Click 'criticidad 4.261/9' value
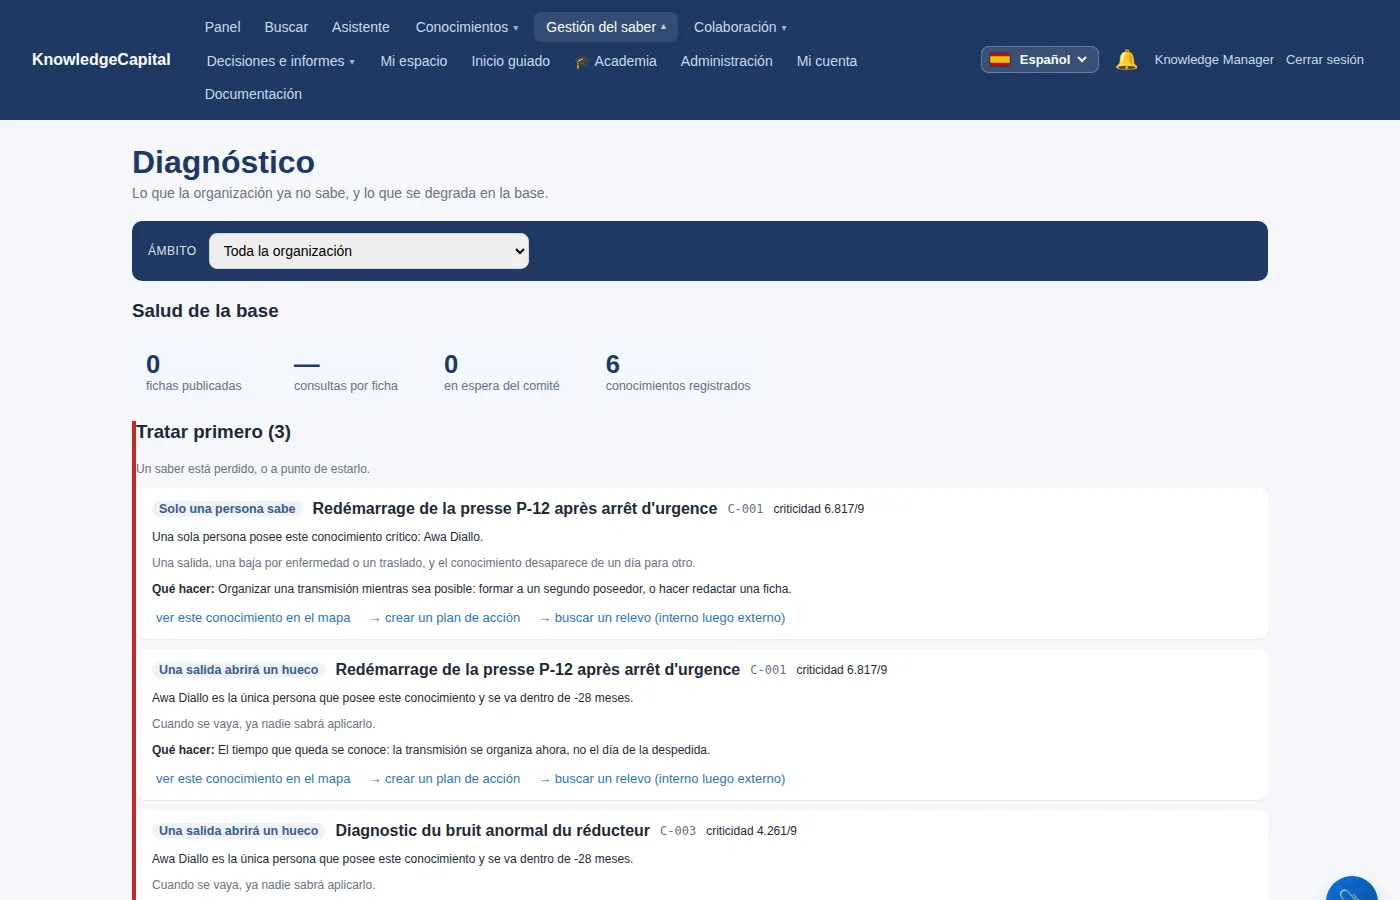The width and height of the screenshot is (1400, 900). 751,831
